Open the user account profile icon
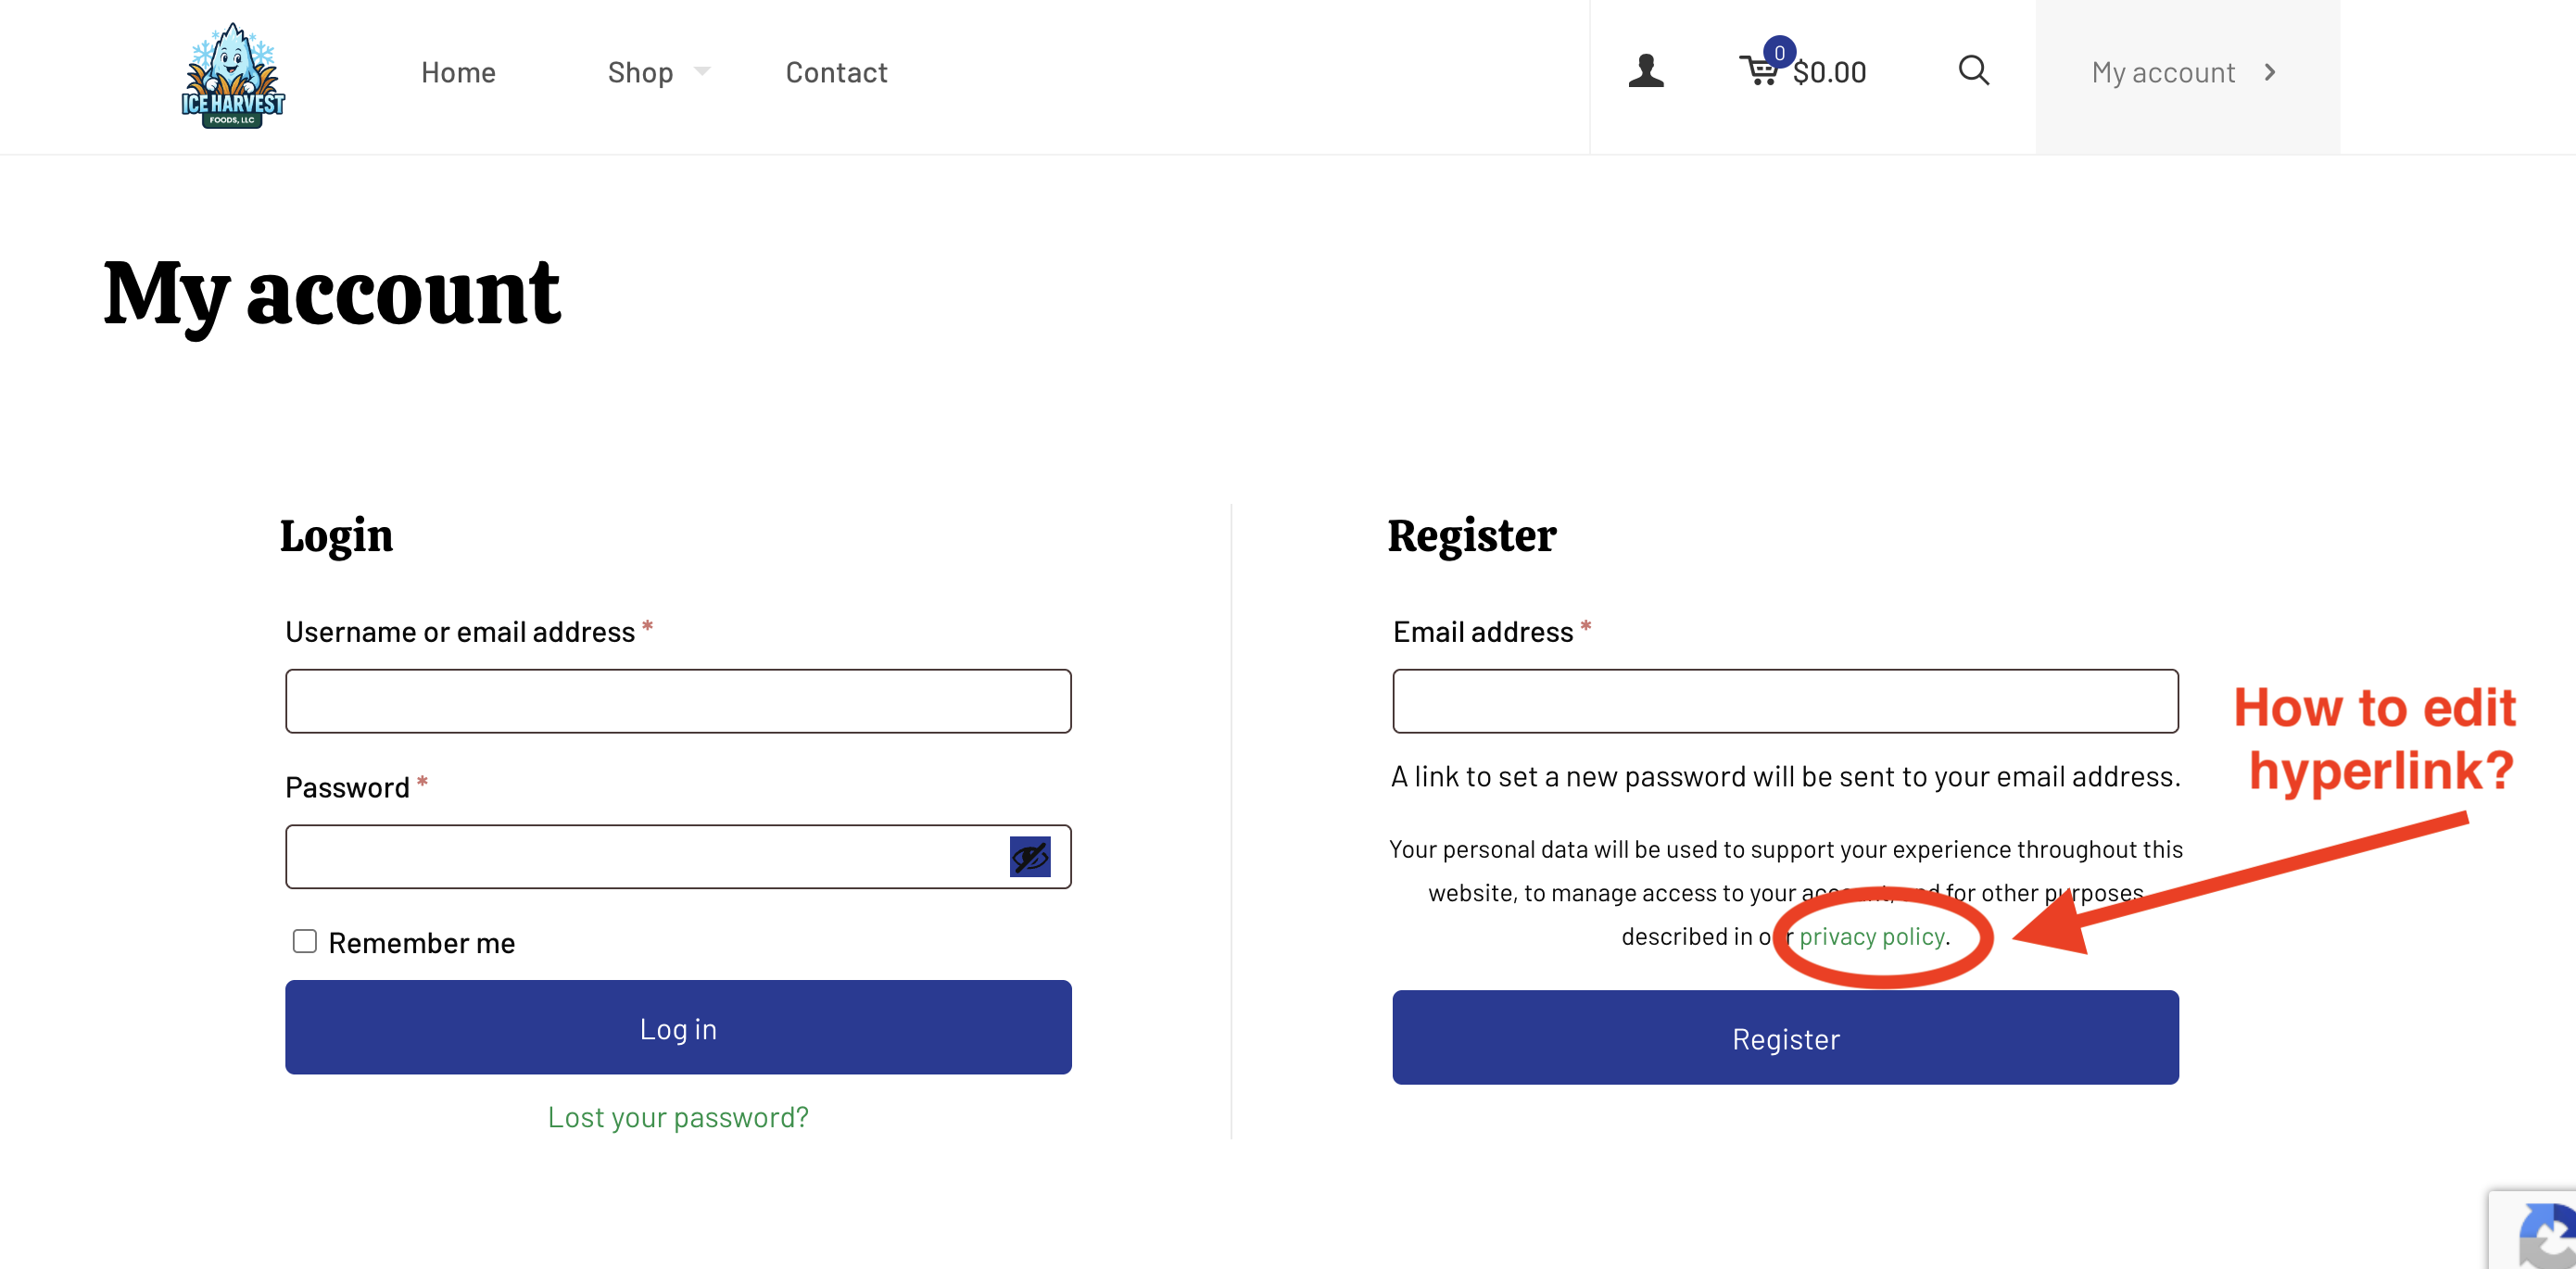 click(x=1645, y=71)
